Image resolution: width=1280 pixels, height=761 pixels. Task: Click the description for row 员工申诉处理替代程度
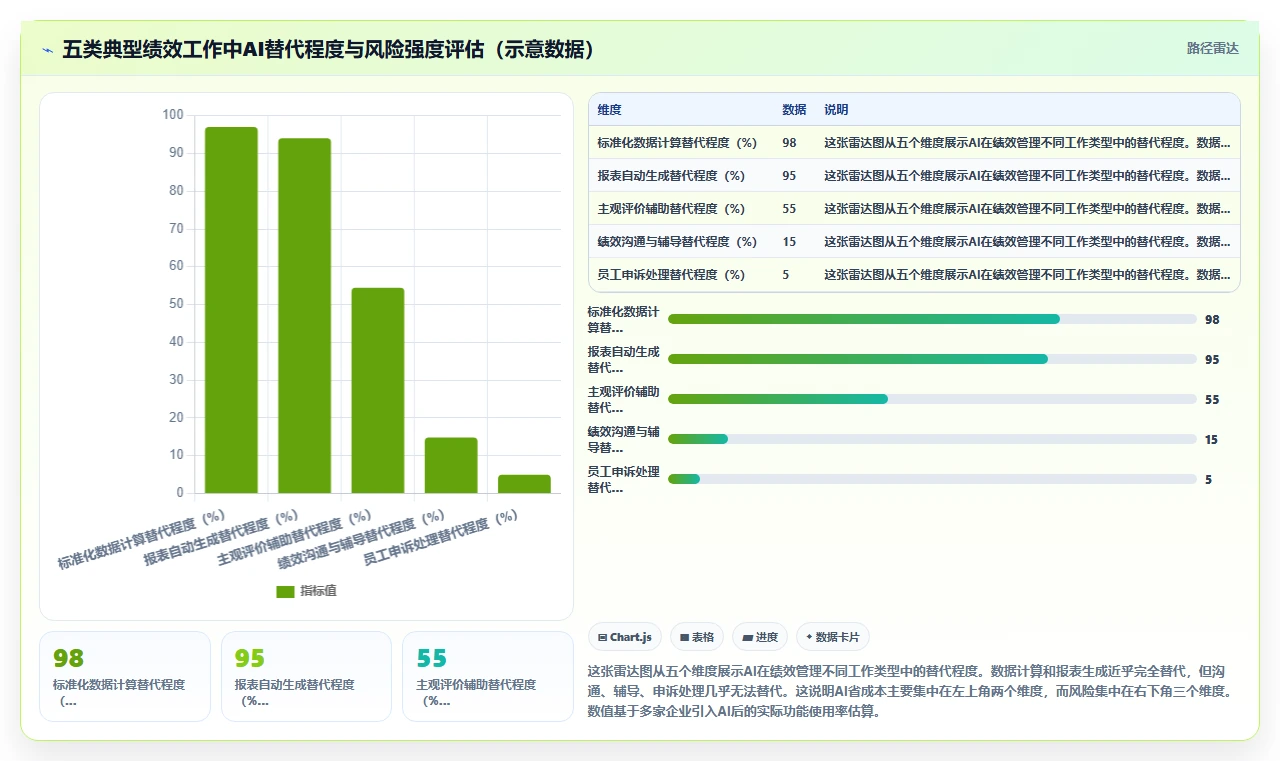click(1027, 275)
